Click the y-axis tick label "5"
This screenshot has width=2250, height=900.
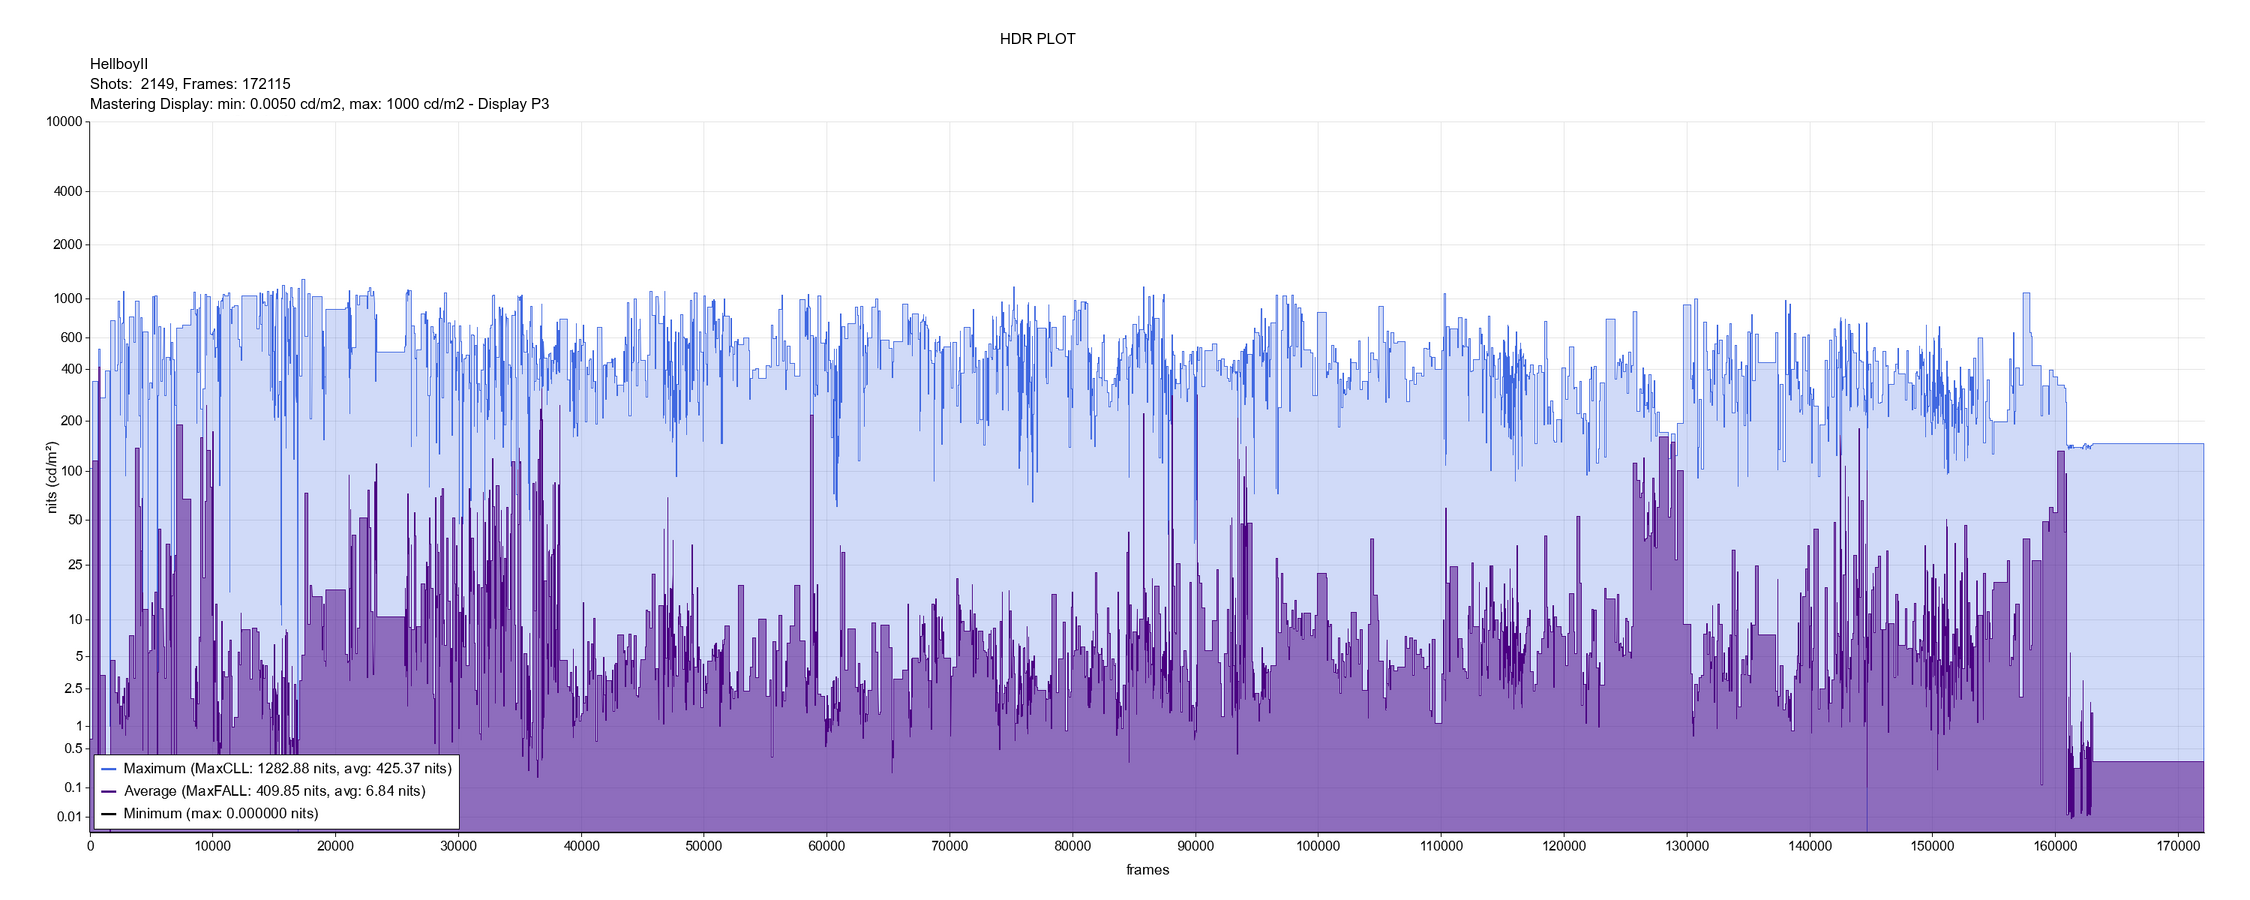coord(78,657)
